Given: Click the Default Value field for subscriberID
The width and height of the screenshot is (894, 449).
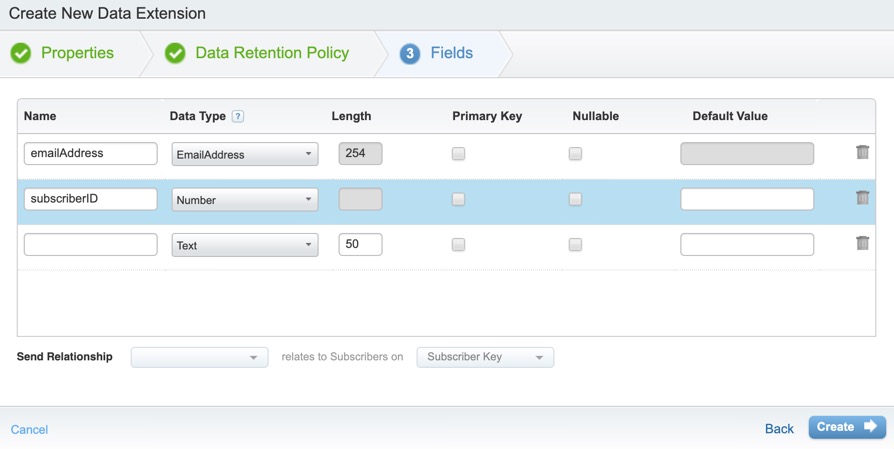Looking at the screenshot, I should [x=747, y=199].
